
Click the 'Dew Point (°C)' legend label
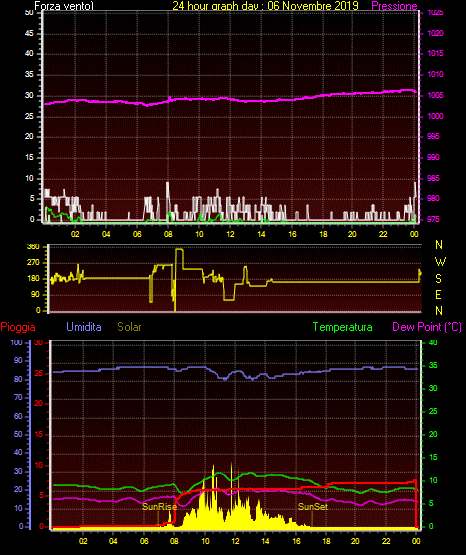(x=427, y=327)
